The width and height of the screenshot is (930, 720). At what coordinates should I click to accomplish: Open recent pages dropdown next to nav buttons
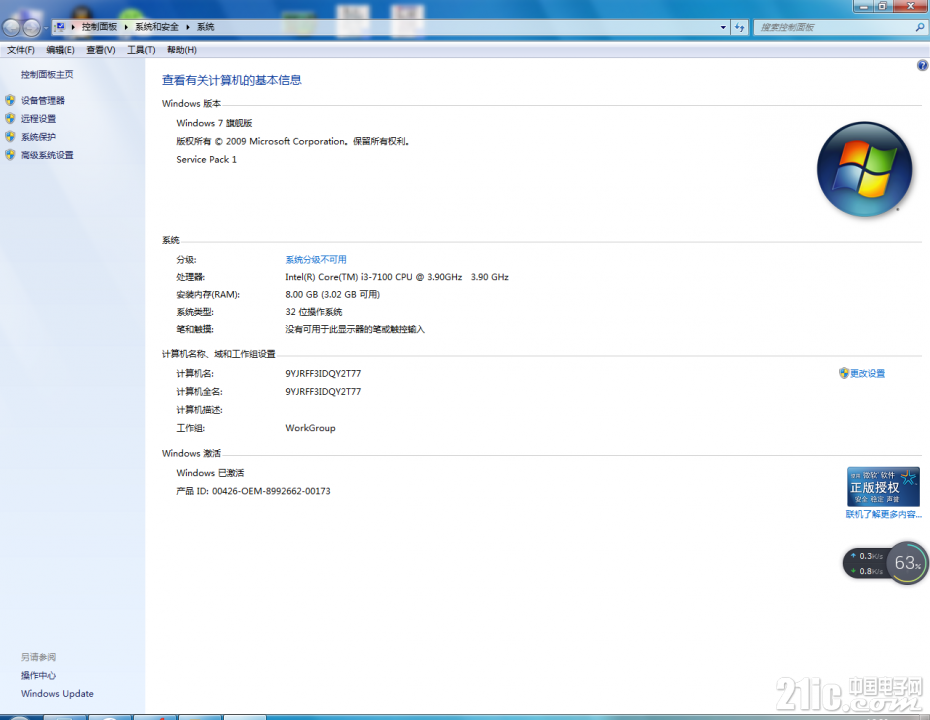[46, 28]
